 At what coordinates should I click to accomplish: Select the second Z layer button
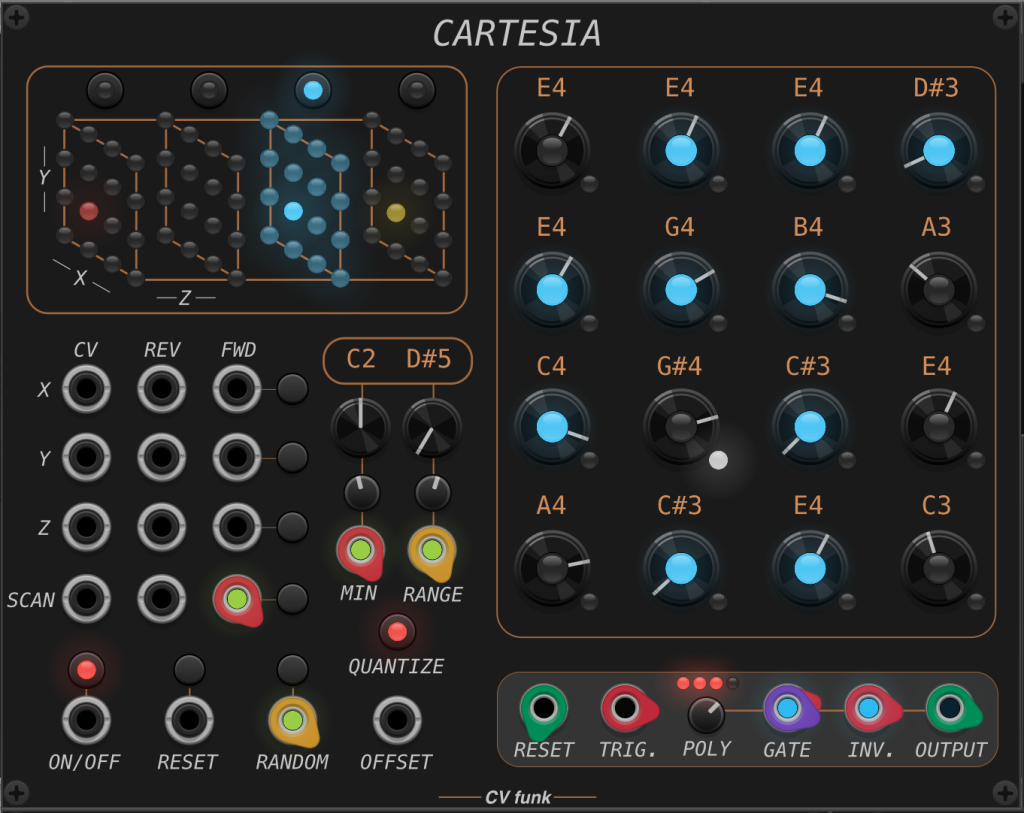point(209,90)
